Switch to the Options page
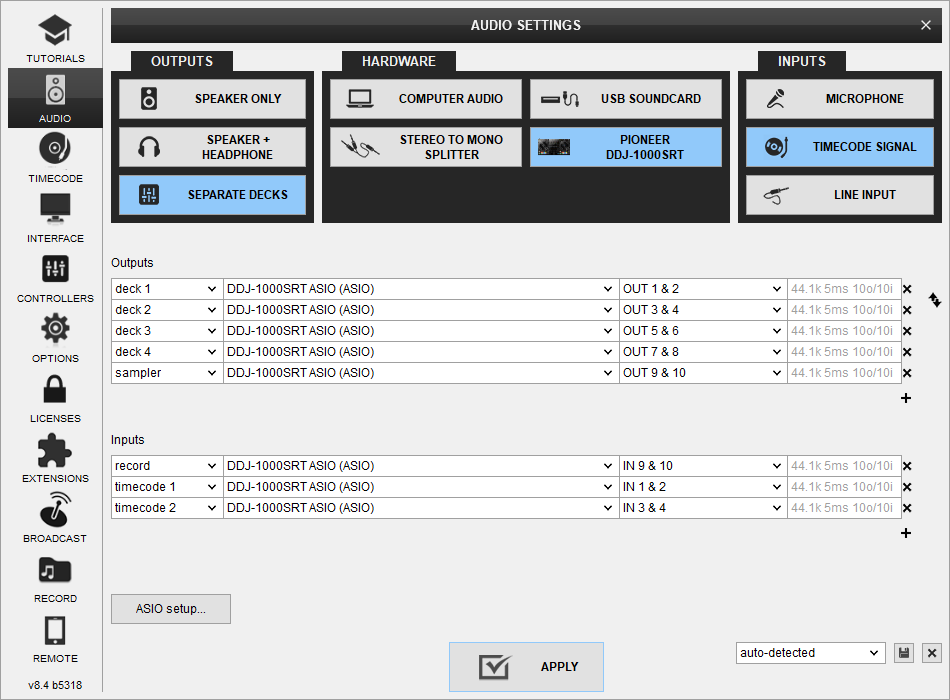Viewport: 950px width, 700px height. click(55, 338)
